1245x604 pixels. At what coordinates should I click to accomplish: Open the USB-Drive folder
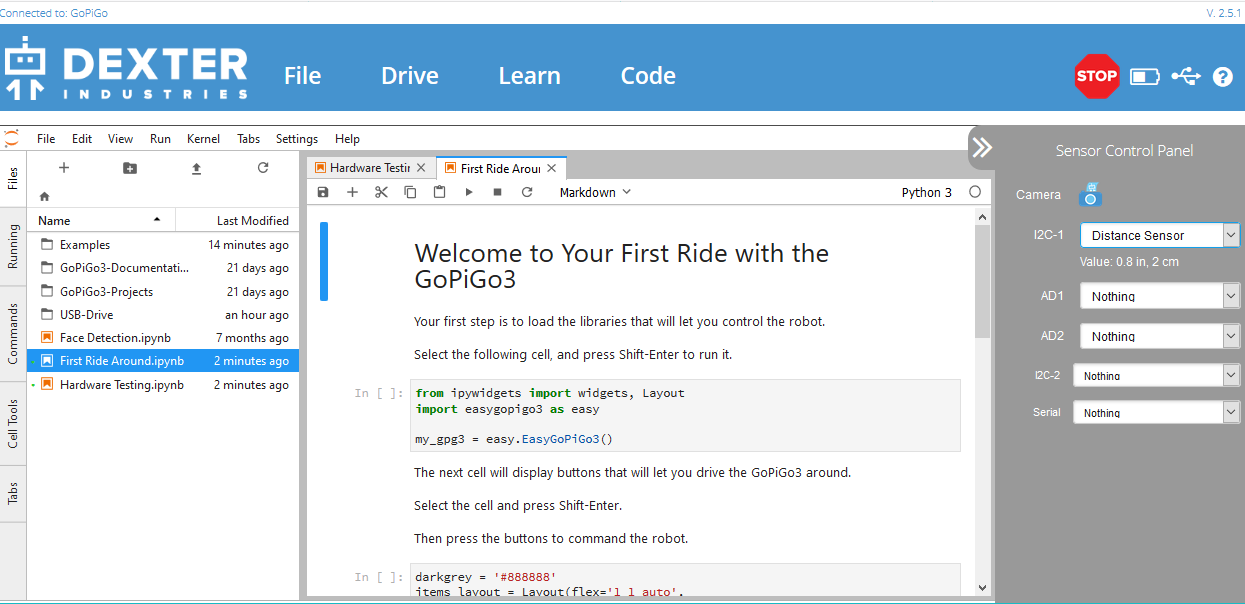click(x=163, y=314)
